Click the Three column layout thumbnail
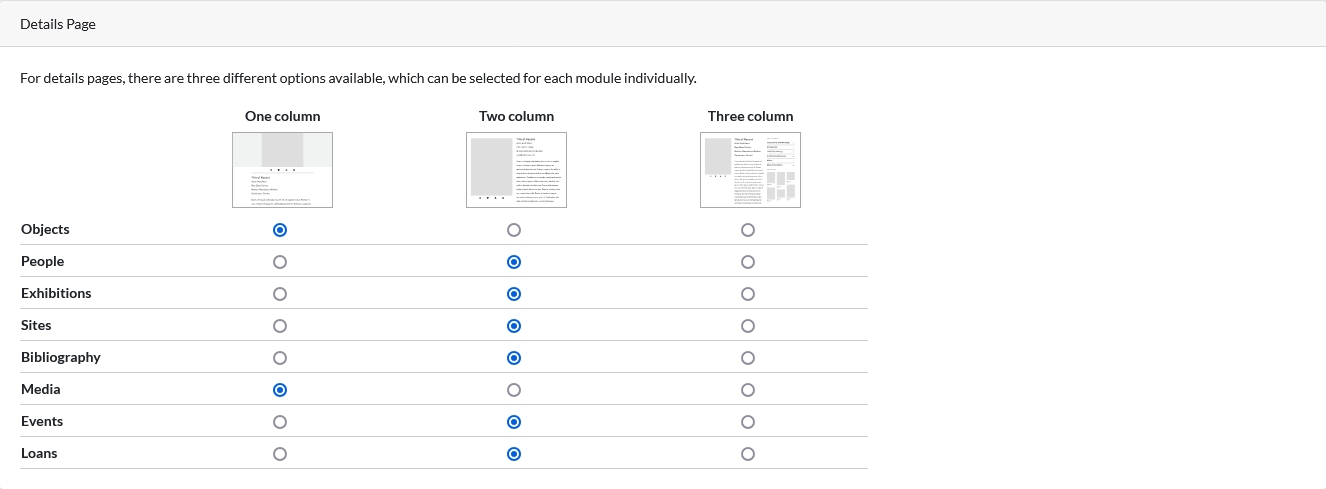1326x489 pixels. coord(750,170)
